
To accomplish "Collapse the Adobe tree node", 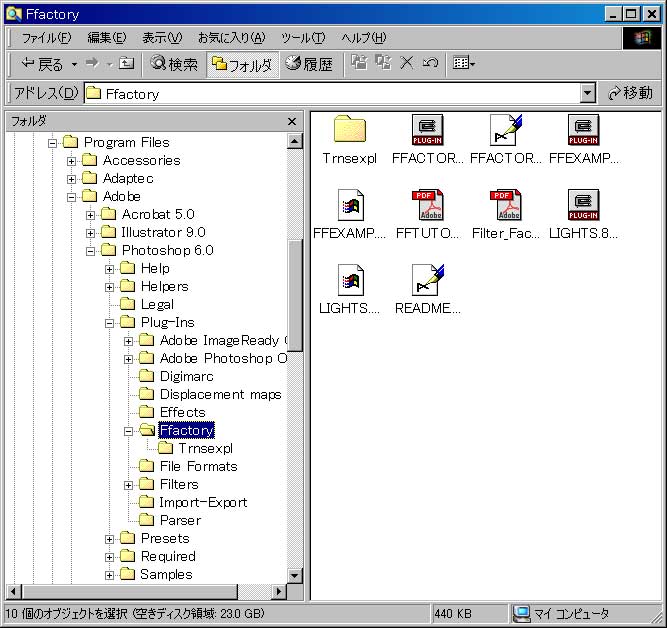I will (71, 197).
